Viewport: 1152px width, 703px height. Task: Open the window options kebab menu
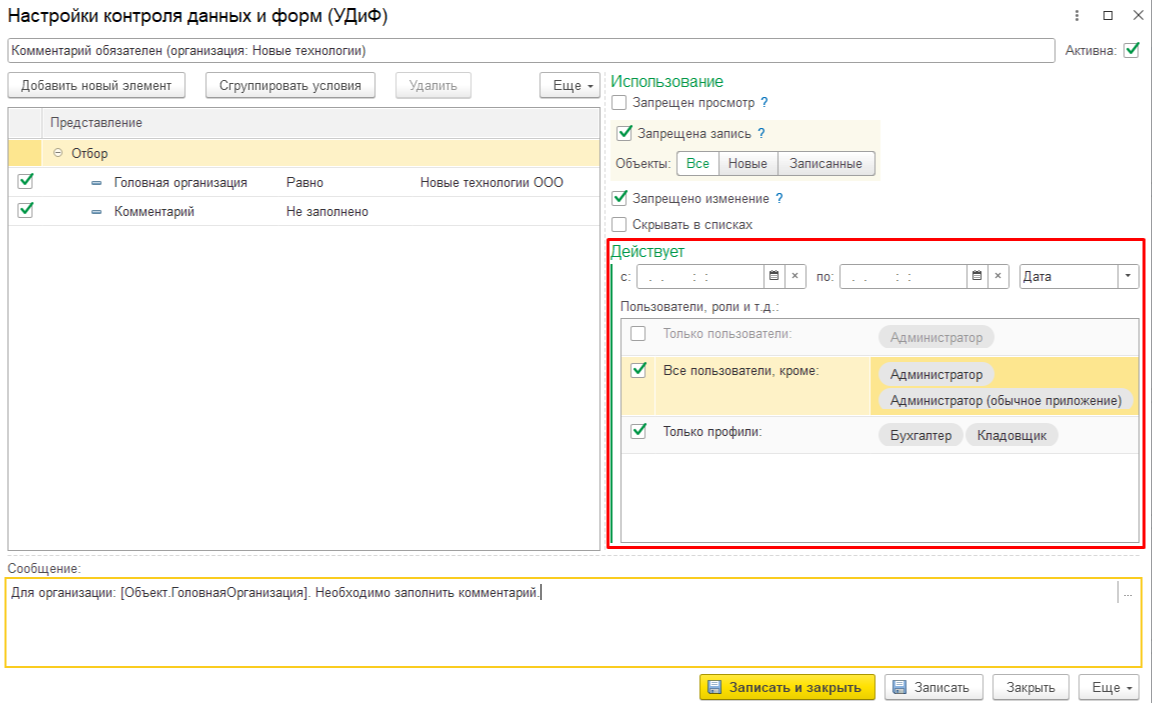(x=1077, y=16)
